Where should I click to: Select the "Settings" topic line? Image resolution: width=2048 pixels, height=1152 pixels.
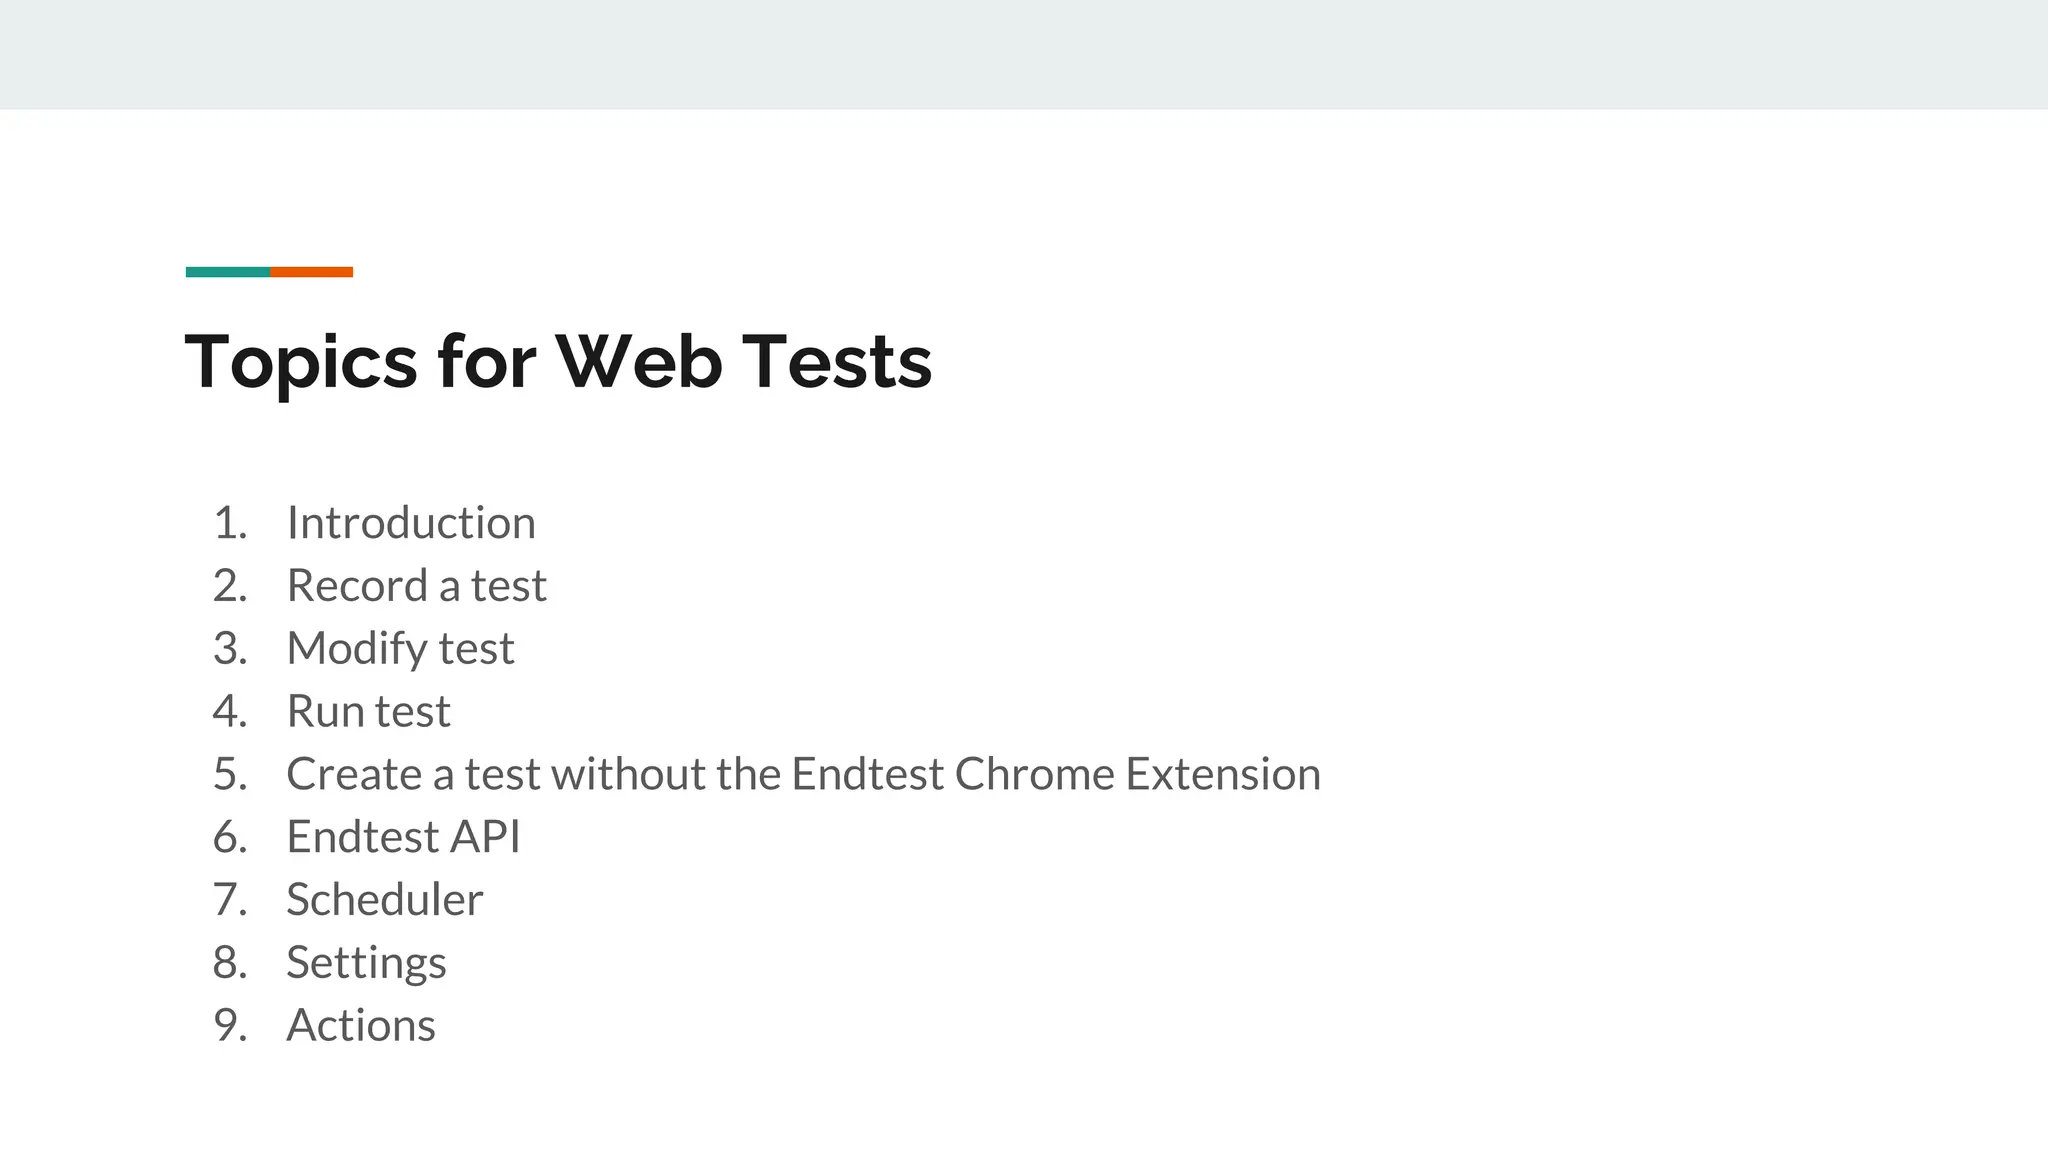(366, 963)
